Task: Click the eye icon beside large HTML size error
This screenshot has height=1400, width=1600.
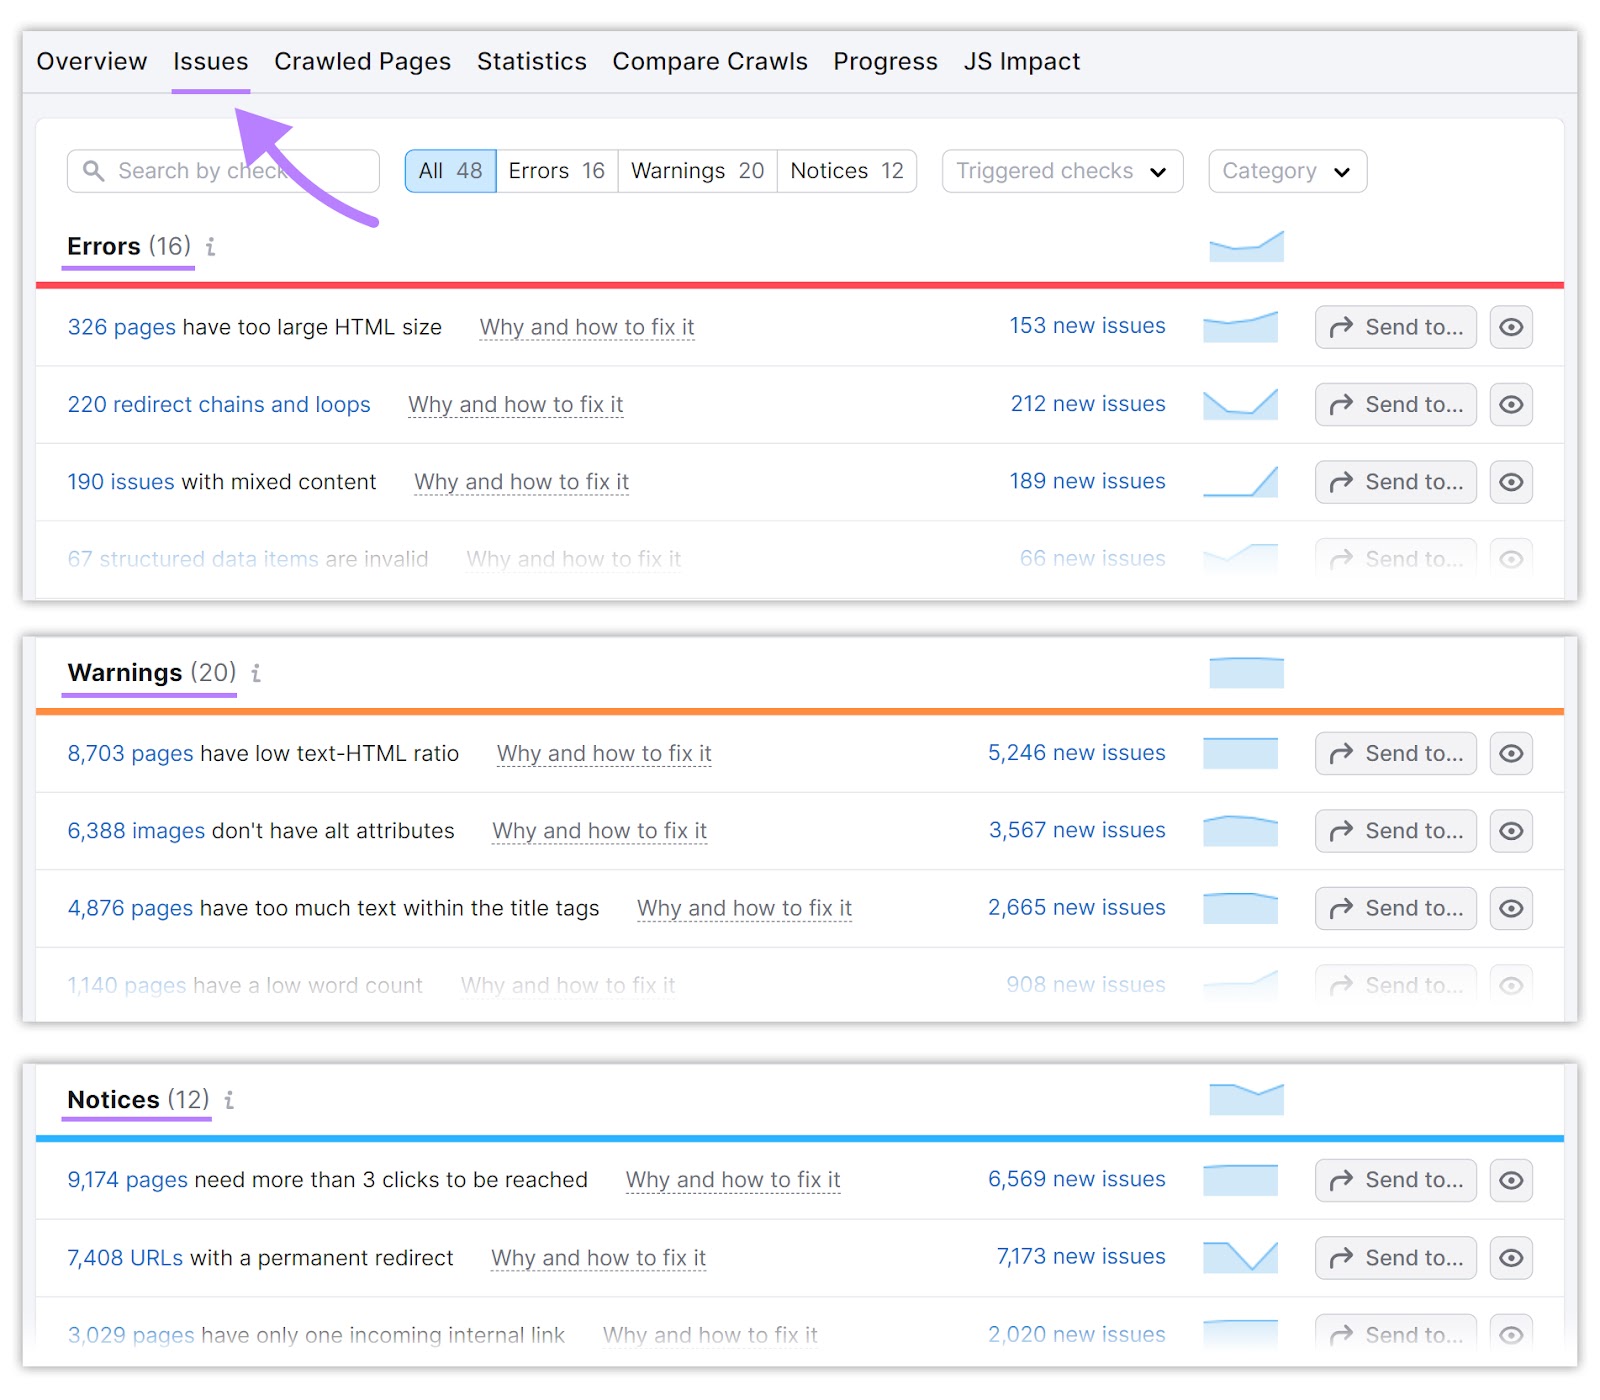Action: (1511, 327)
